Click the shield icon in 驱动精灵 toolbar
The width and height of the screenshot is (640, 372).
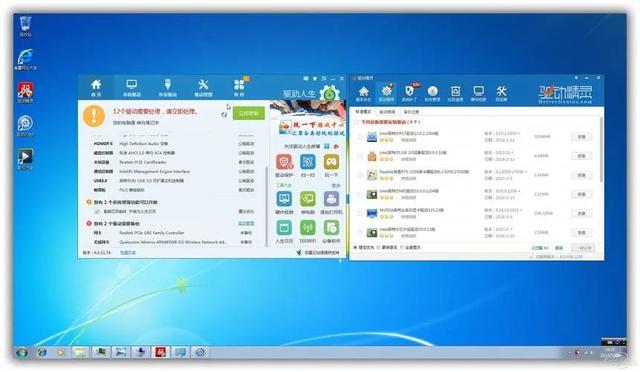[x=409, y=93]
